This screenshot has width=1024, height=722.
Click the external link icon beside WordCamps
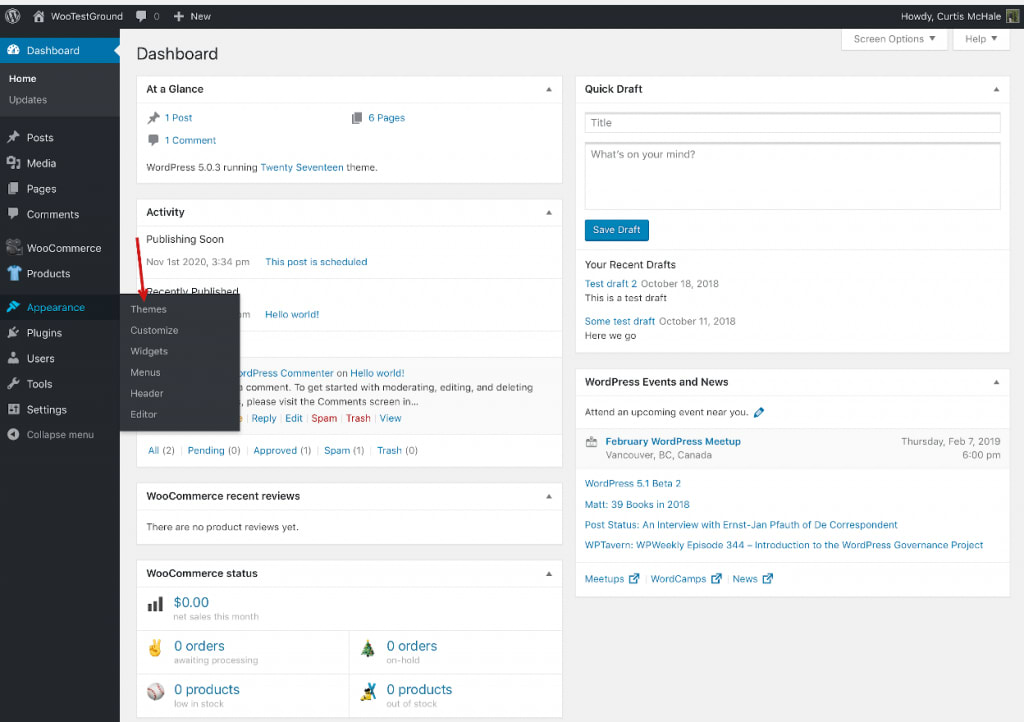tap(716, 578)
